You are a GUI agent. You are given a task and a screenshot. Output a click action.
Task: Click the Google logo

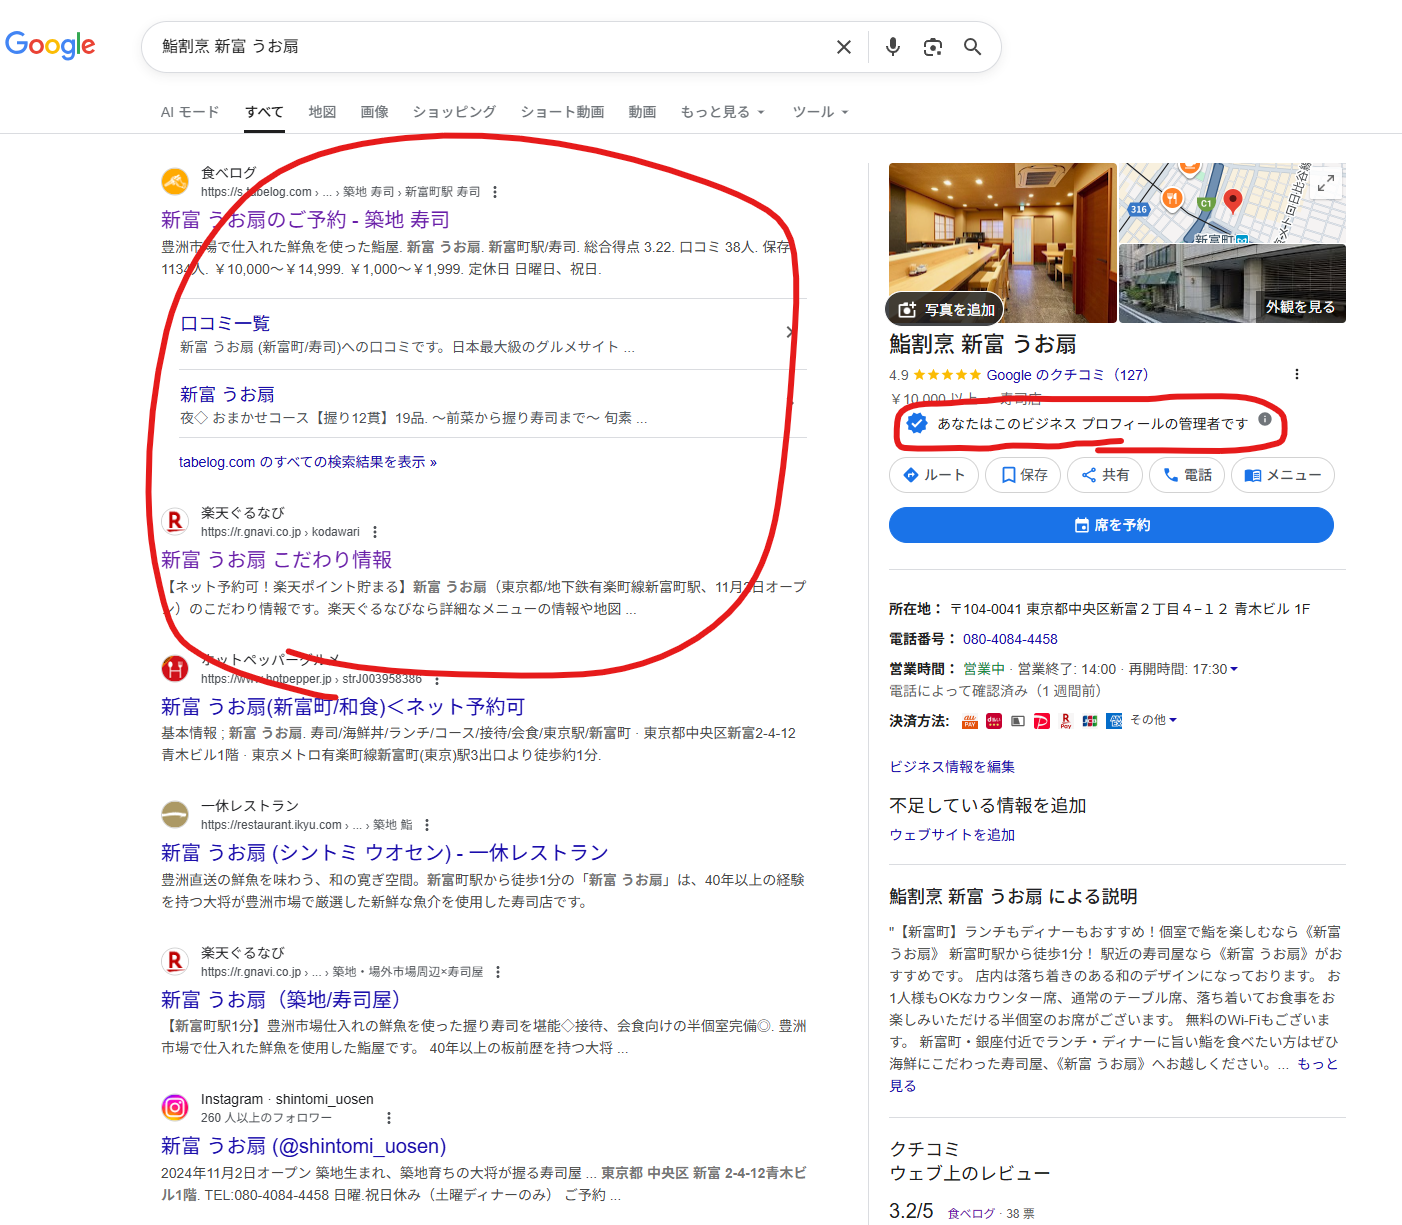pos(50,44)
